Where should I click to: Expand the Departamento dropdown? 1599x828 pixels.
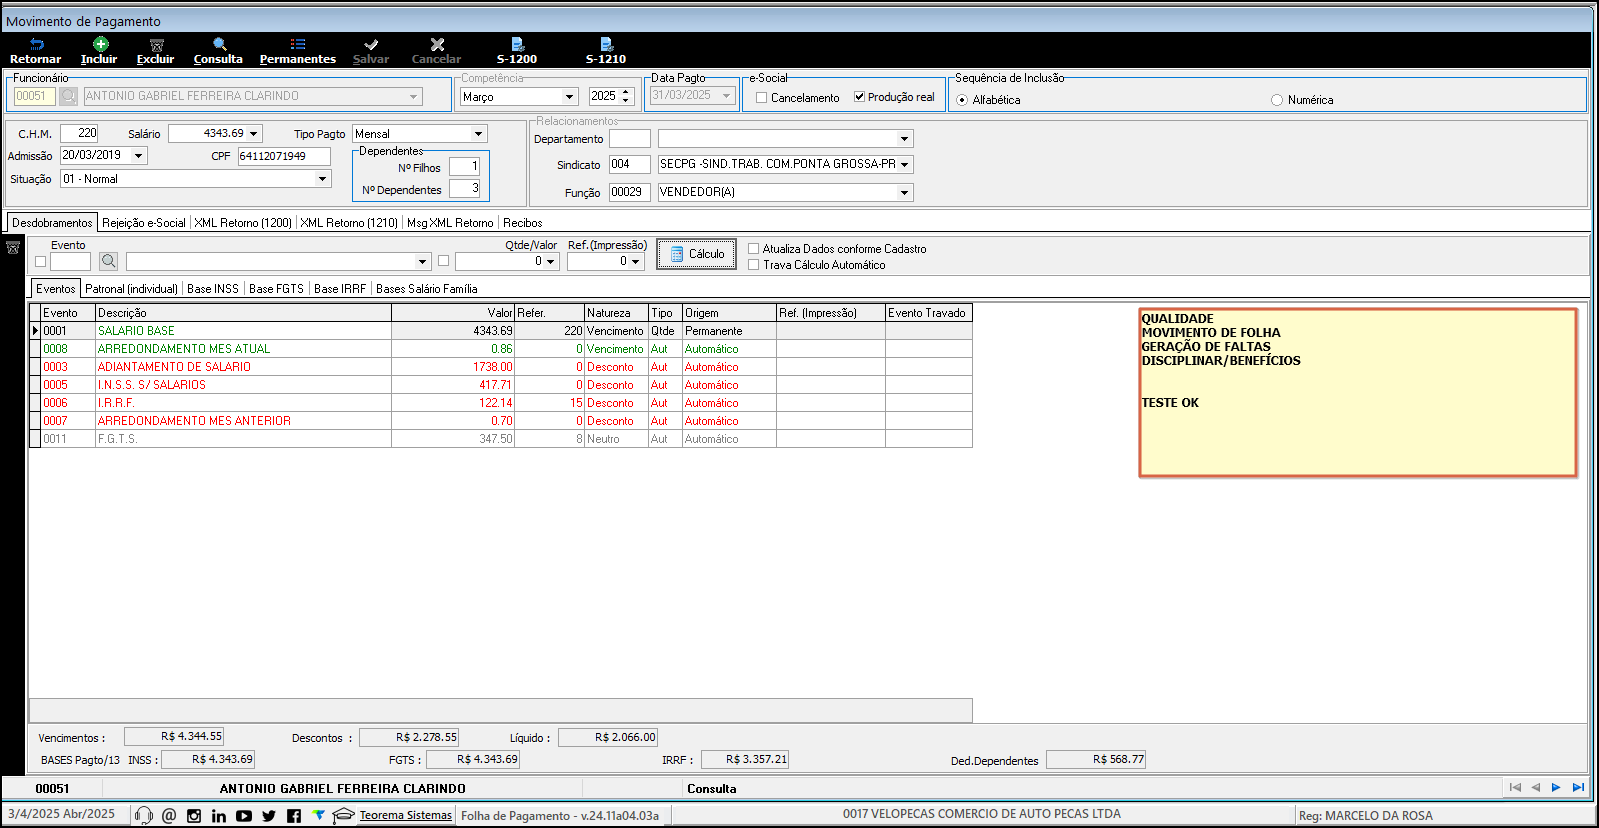click(x=905, y=139)
